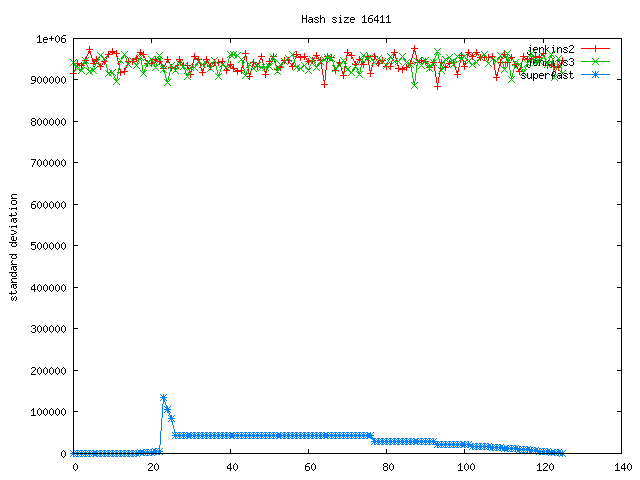Viewport: 640px width, 480px height.
Task: Click the last superfast data point on the x-axis
Action: [562, 453]
